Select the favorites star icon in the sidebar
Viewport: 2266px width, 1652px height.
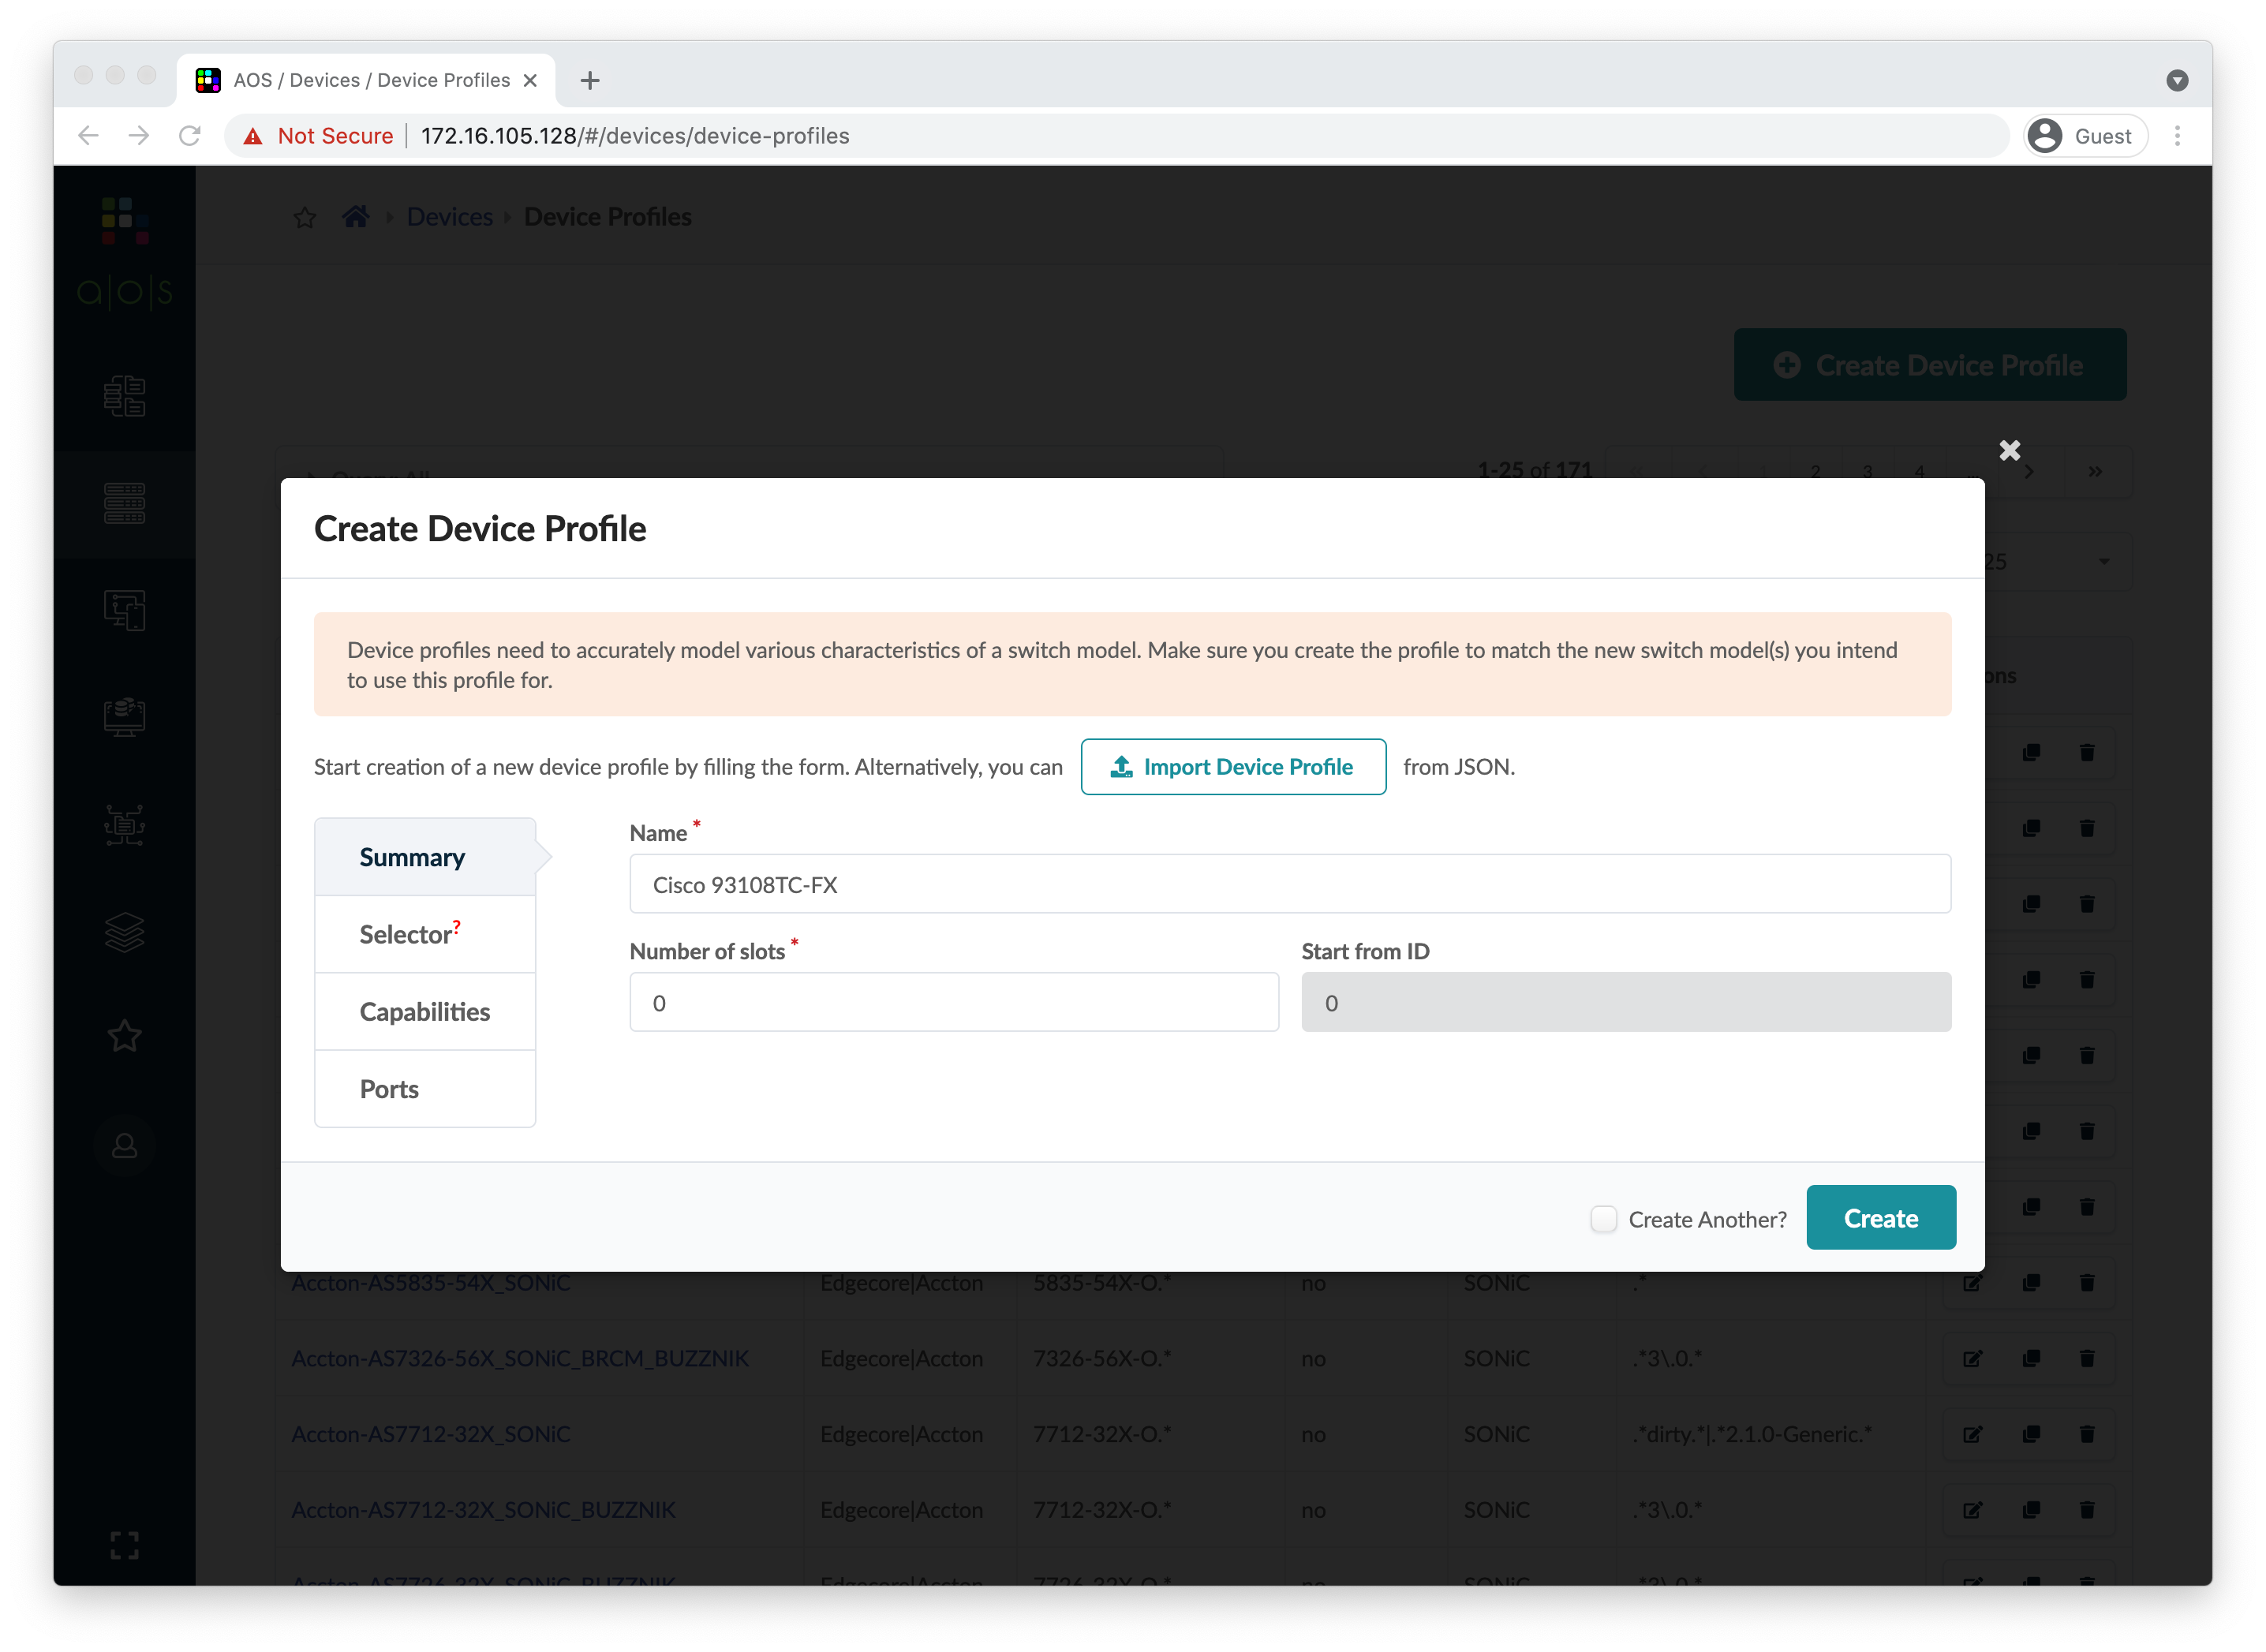124,1036
